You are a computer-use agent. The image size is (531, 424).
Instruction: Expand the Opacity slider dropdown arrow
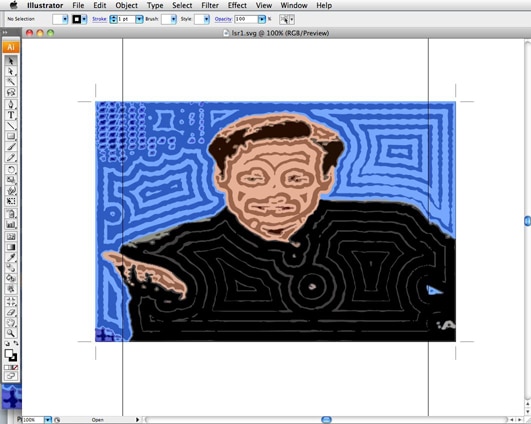pyautogui.click(x=261, y=19)
